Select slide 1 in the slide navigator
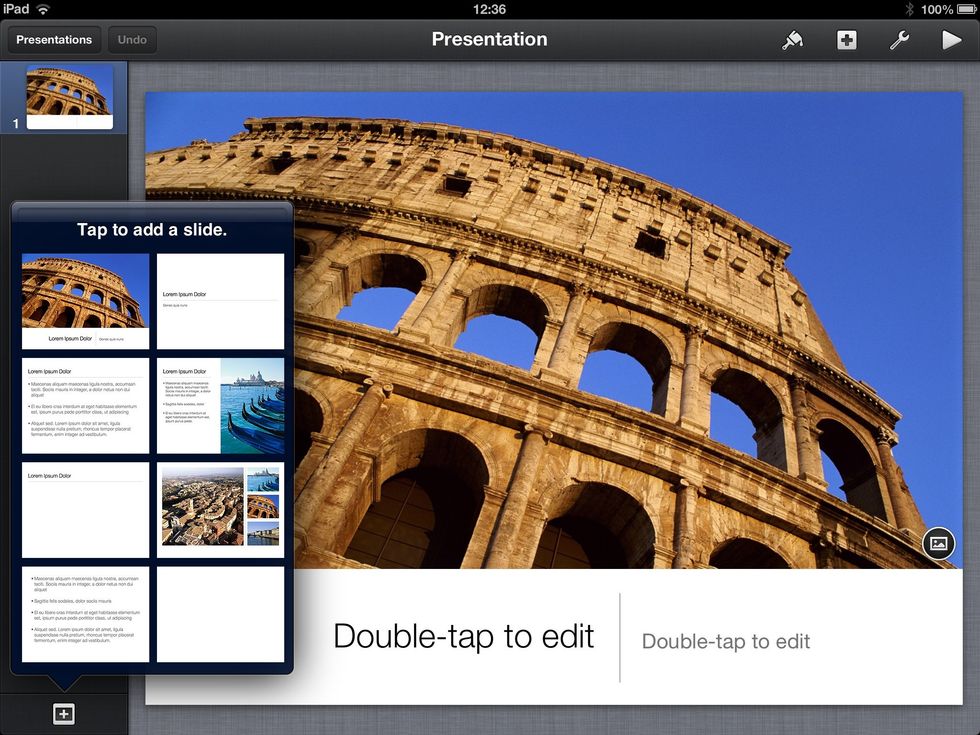Image resolution: width=980 pixels, height=735 pixels. (70, 94)
